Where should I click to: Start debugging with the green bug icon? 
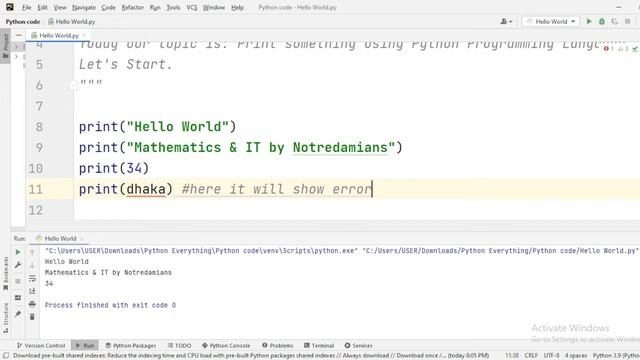click(x=602, y=21)
